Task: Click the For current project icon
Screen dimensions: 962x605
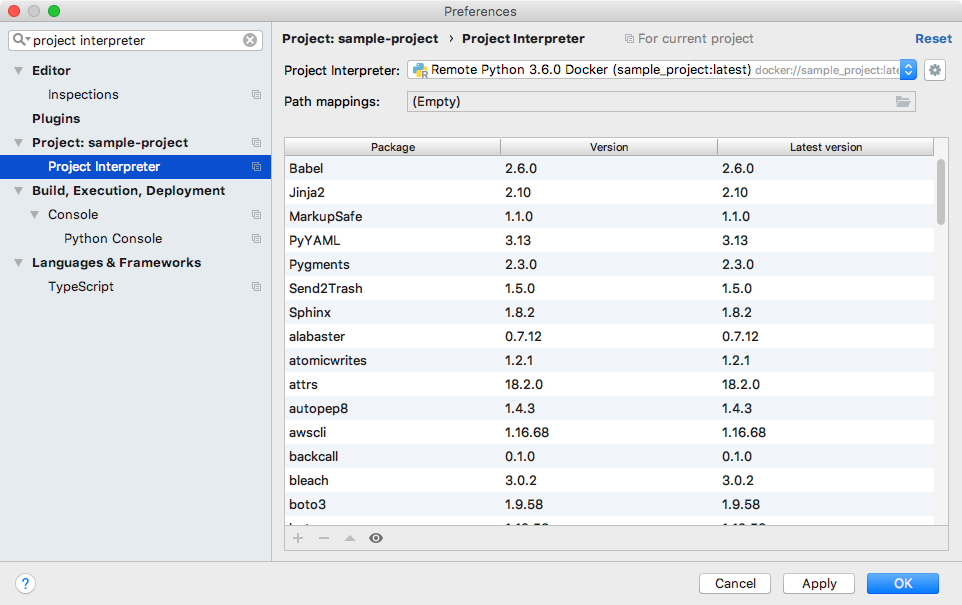Action: (x=629, y=39)
